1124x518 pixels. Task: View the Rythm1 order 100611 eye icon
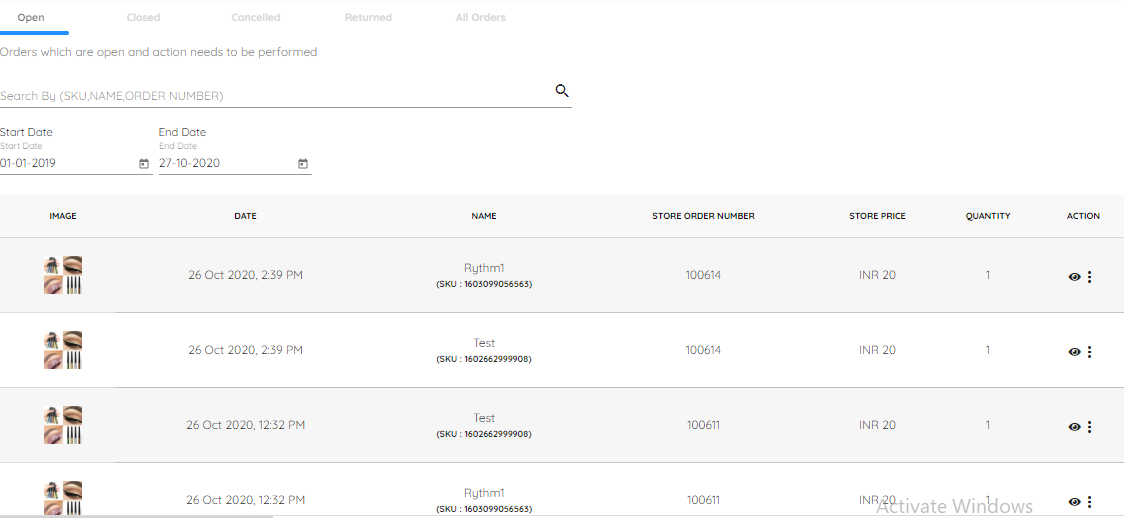pyautogui.click(x=1074, y=502)
